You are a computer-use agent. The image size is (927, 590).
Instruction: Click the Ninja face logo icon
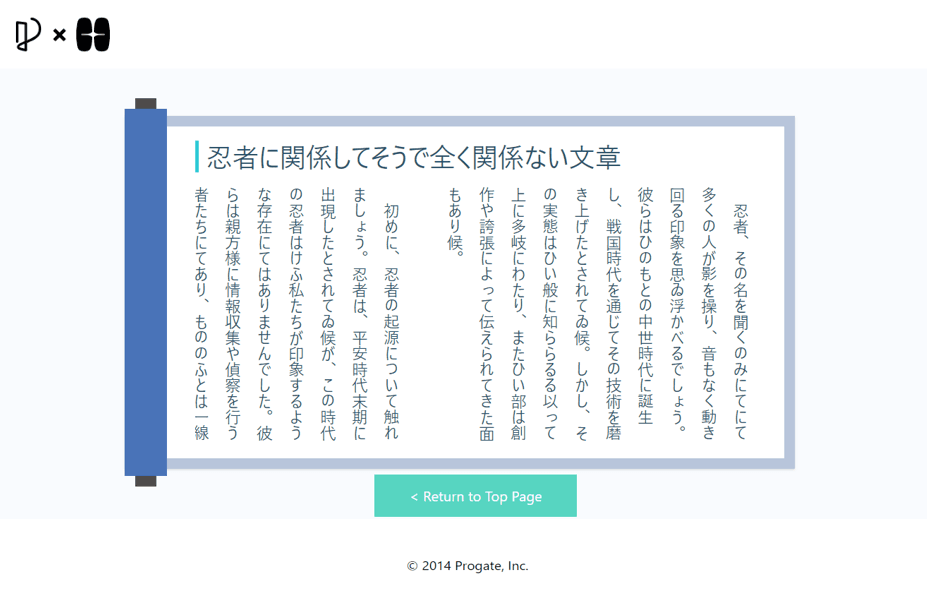coord(93,35)
